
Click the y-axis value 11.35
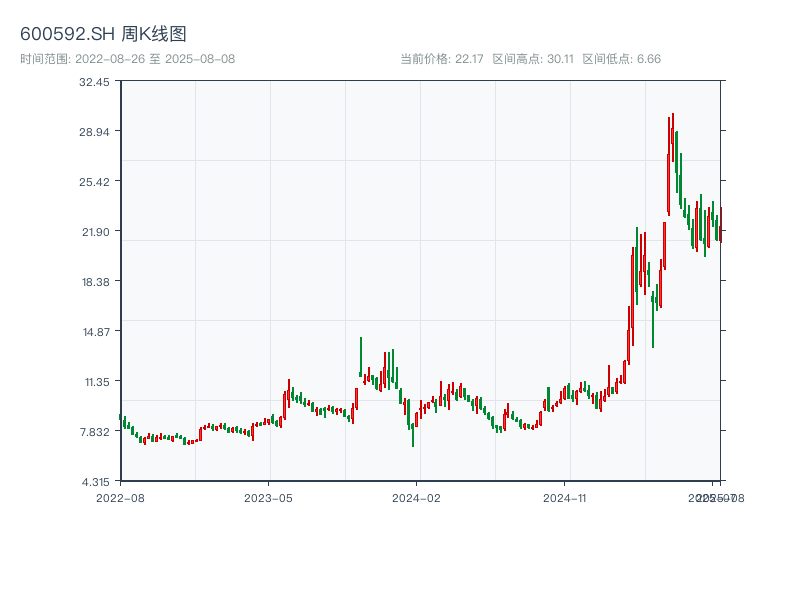click(x=97, y=382)
